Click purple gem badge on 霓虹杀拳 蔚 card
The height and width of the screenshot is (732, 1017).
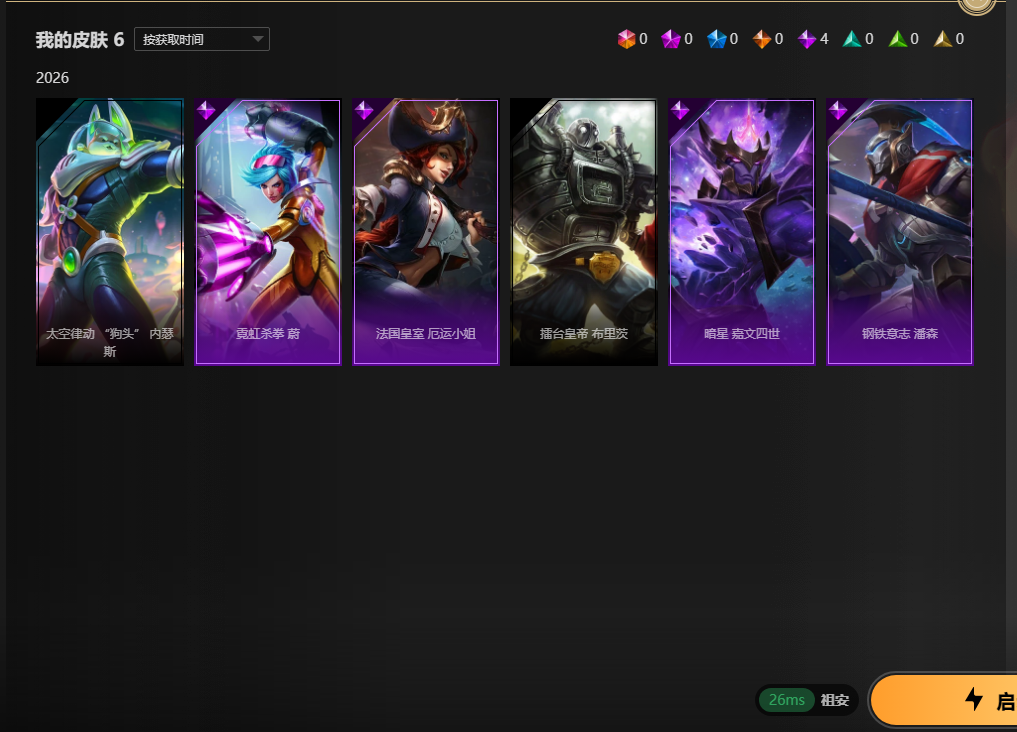pyautogui.click(x=206, y=110)
